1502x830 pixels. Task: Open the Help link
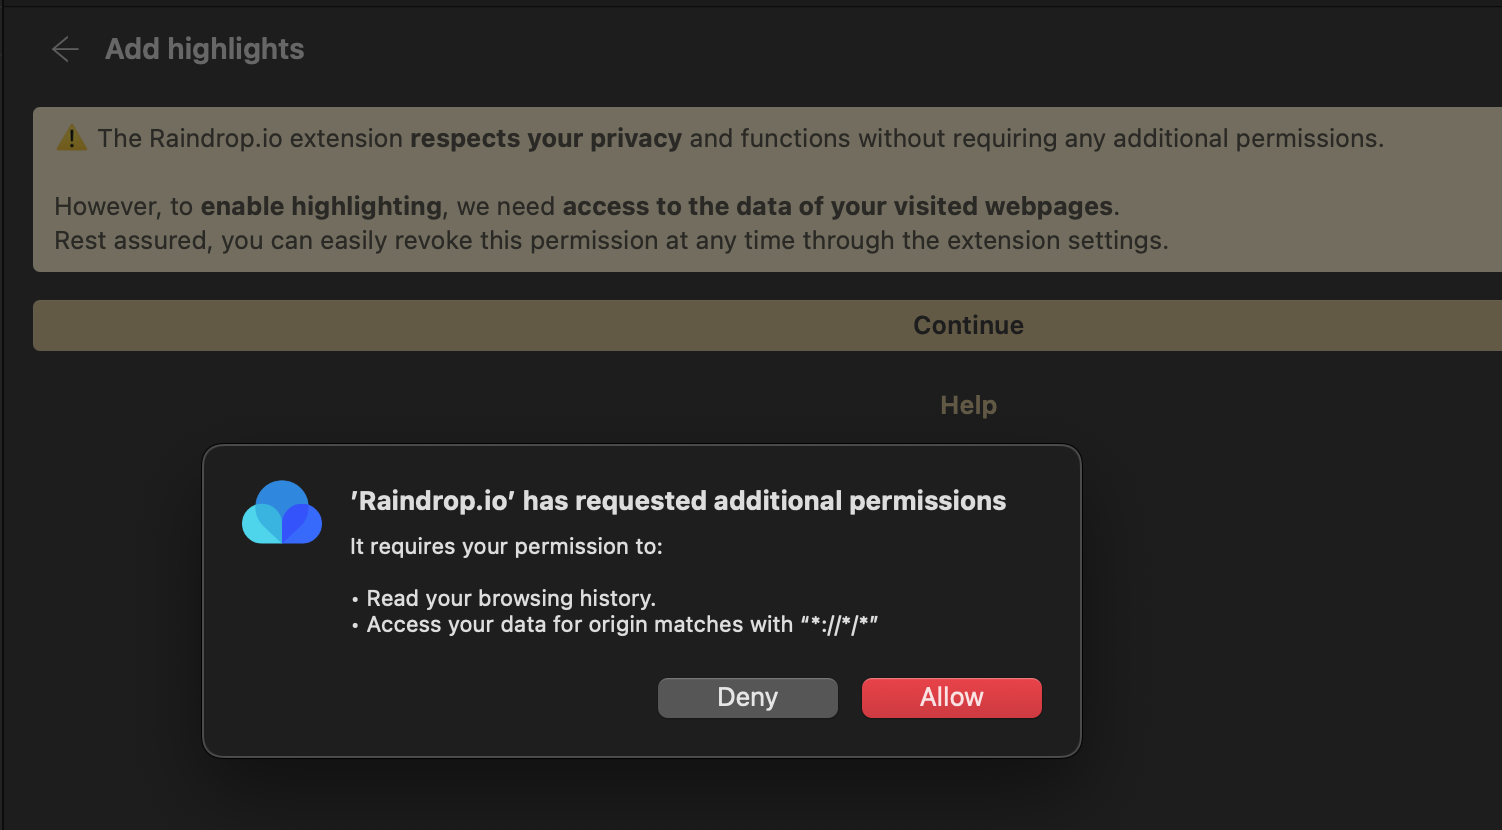(x=968, y=405)
